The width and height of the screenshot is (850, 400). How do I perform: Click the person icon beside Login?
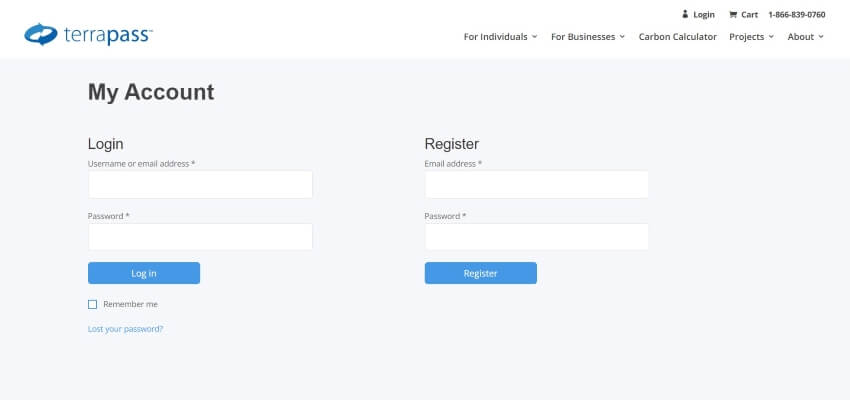[685, 15]
